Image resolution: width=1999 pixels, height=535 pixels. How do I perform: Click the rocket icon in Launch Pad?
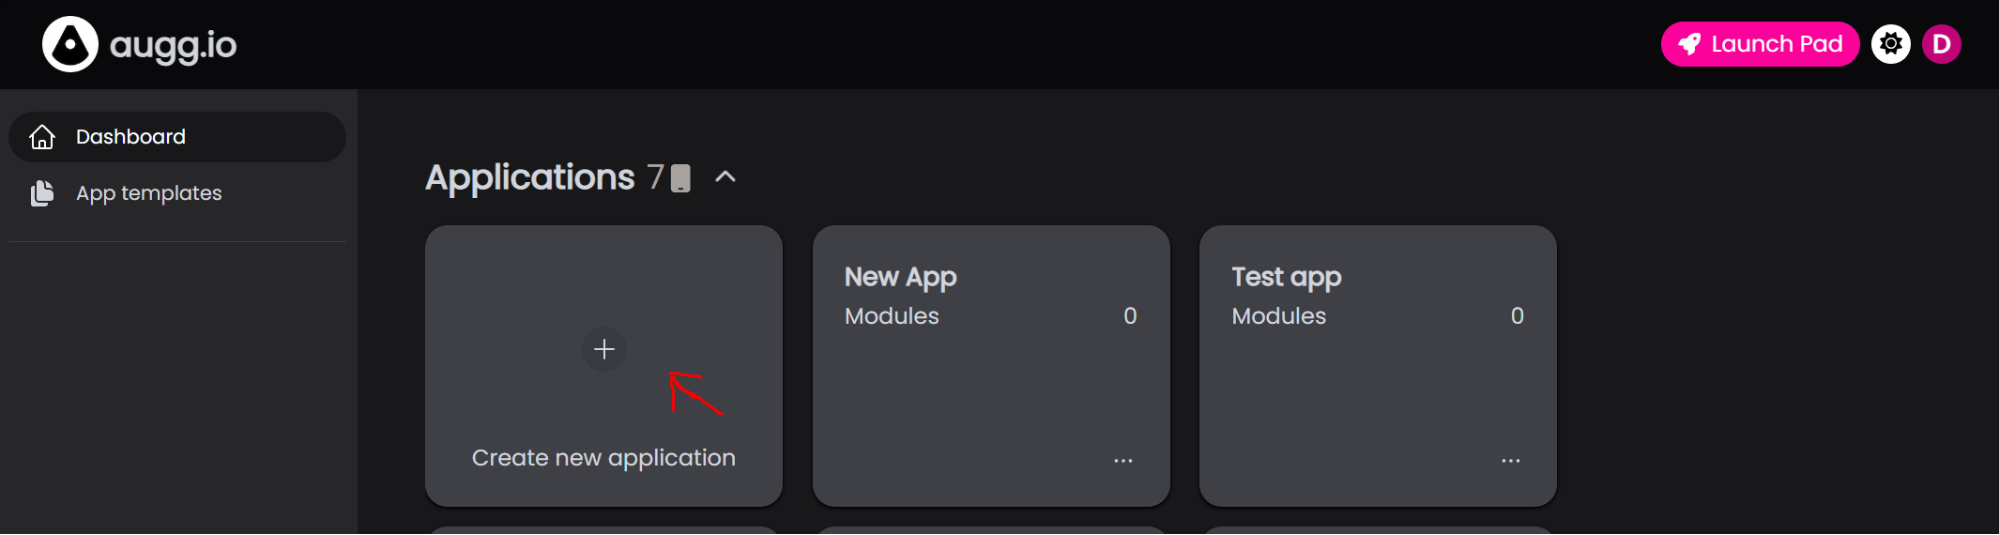pos(1689,44)
